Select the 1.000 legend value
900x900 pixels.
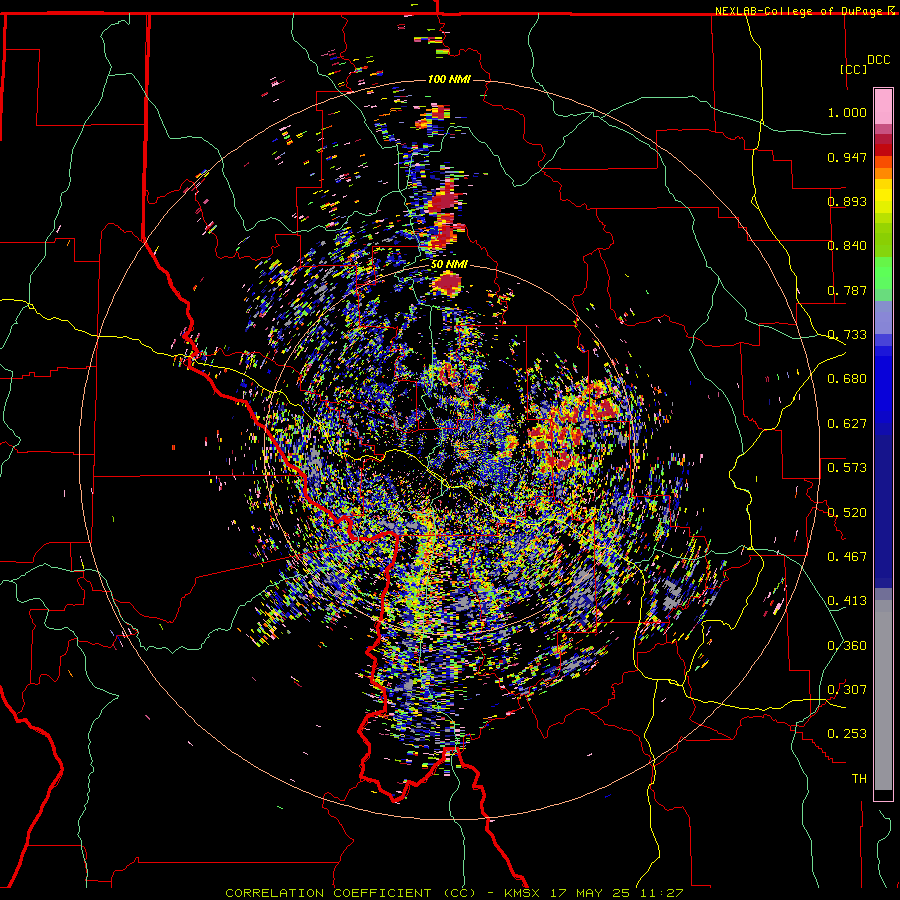(847, 112)
